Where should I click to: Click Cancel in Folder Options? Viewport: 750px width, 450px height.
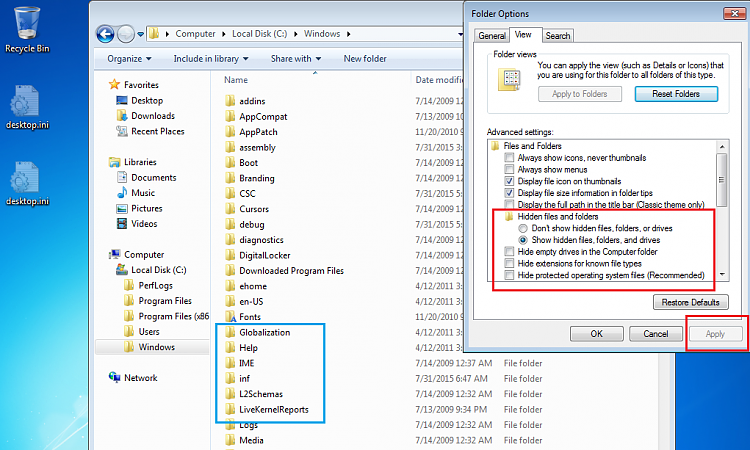(x=655, y=334)
